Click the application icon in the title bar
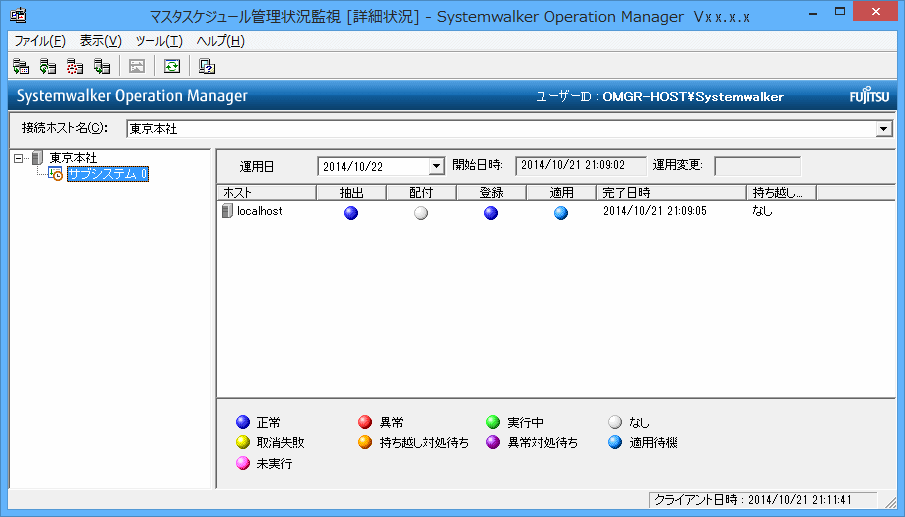This screenshot has height=517, width=905. (18, 16)
